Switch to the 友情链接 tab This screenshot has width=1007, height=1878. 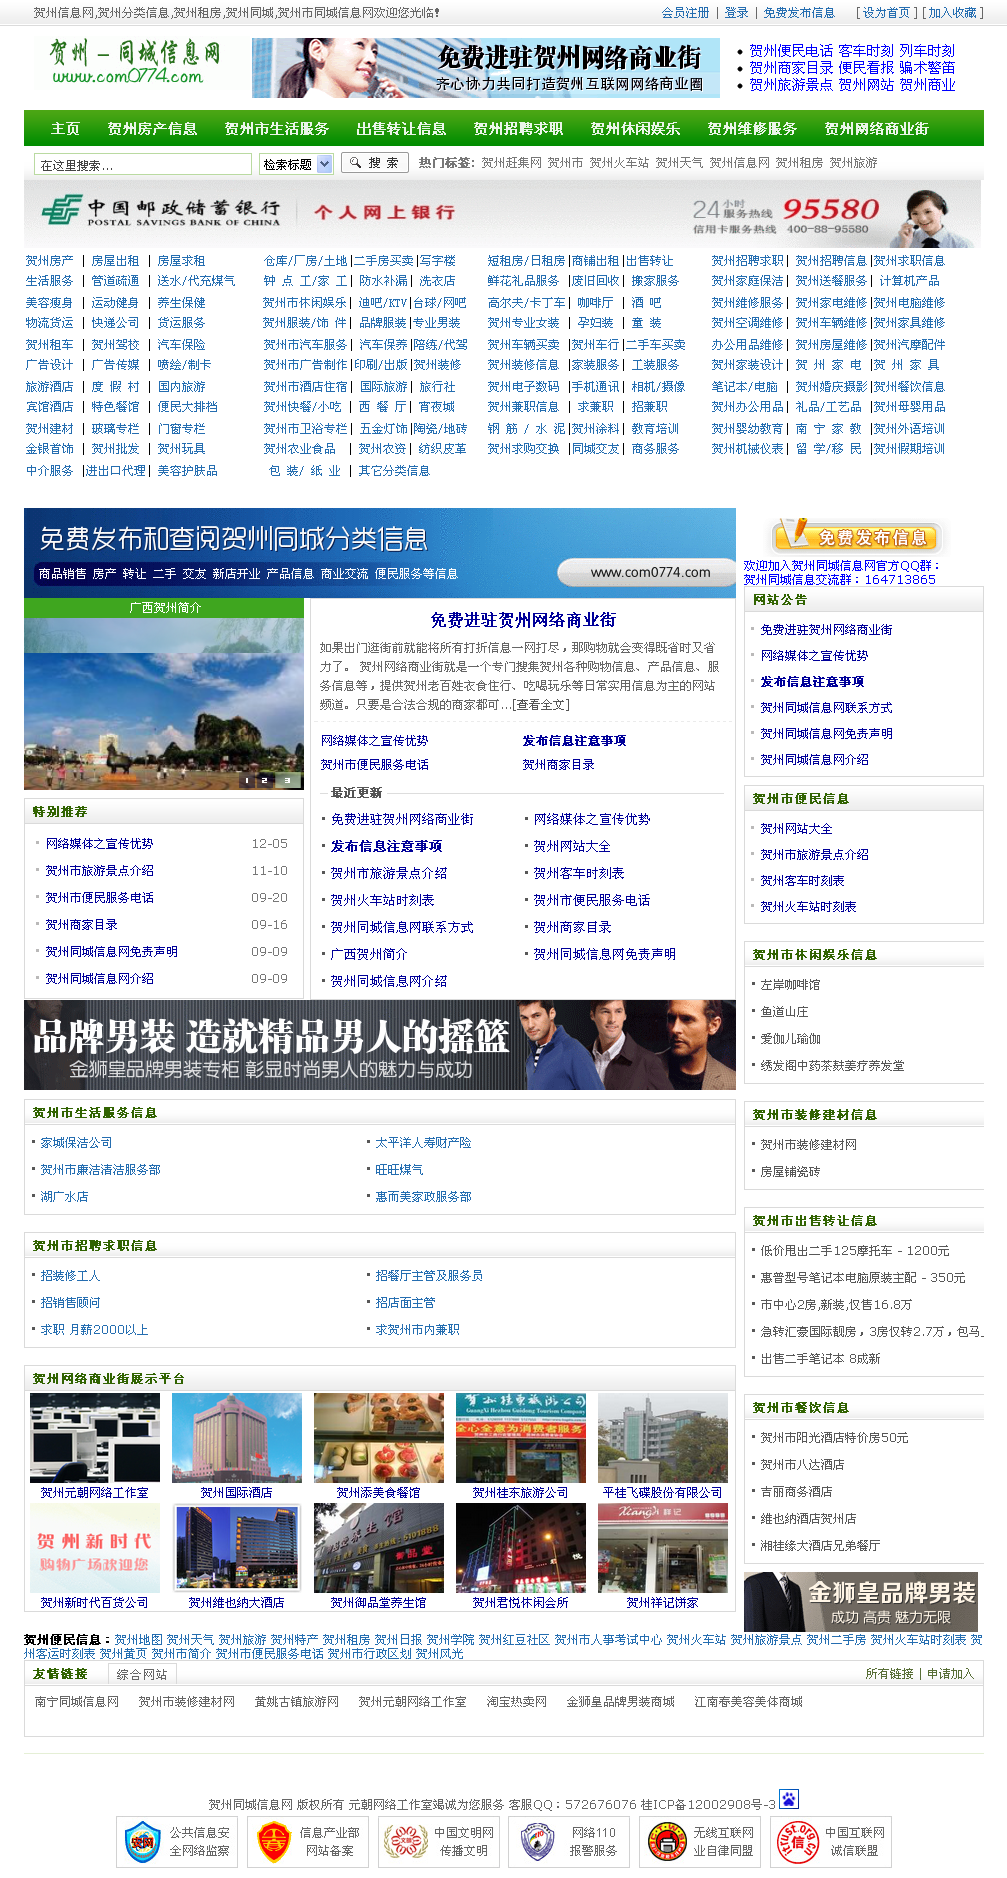[60, 1674]
